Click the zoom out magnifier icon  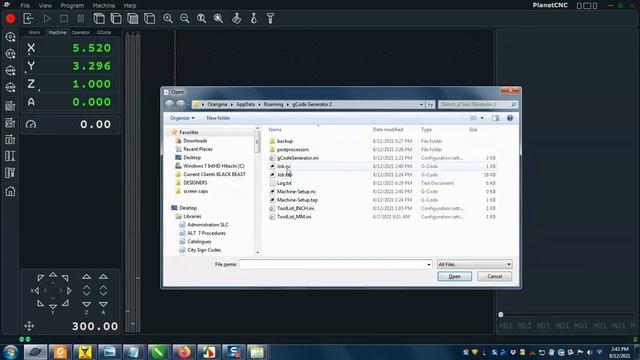pyautogui.click(x=184, y=18)
